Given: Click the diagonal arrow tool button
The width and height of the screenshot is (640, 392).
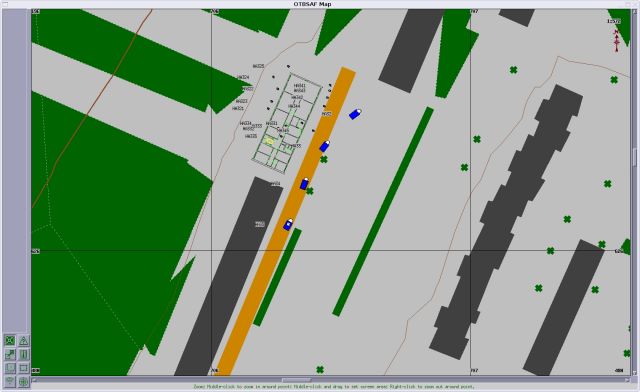Looking at the screenshot, I should (x=10, y=354).
